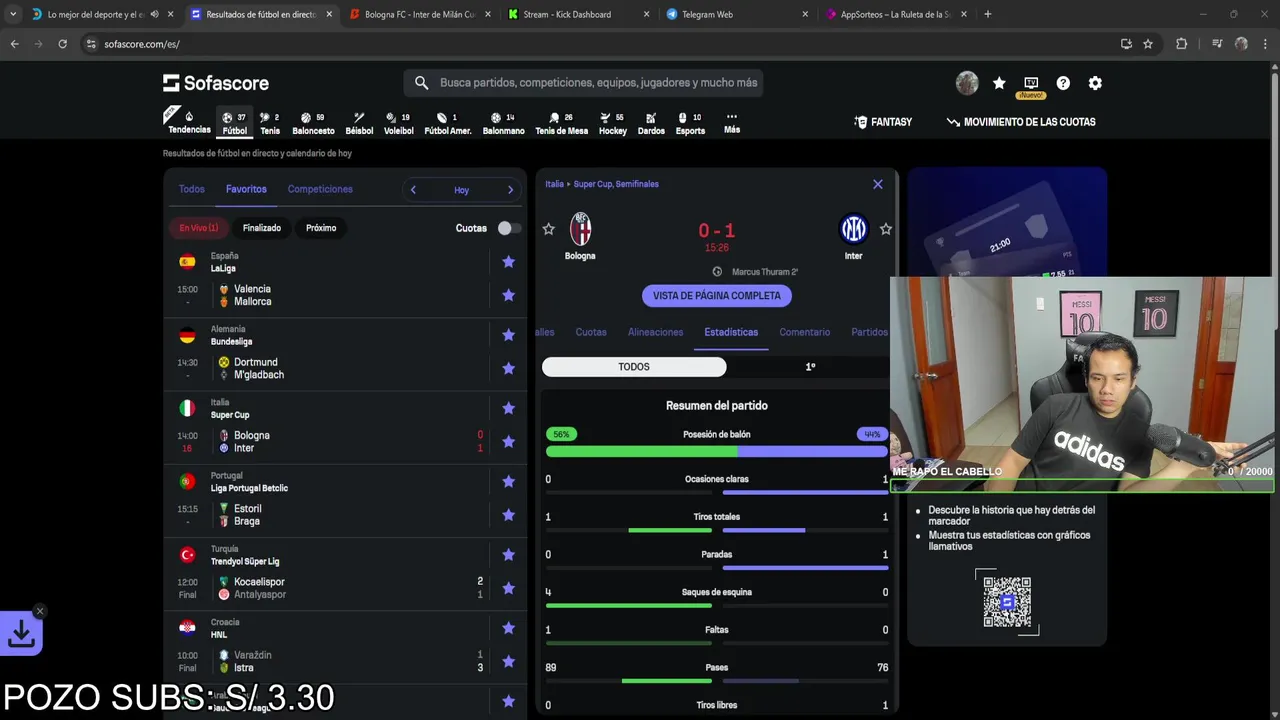
Task: Toggle favorite star for LaLiga league
Action: (x=508, y=262)
